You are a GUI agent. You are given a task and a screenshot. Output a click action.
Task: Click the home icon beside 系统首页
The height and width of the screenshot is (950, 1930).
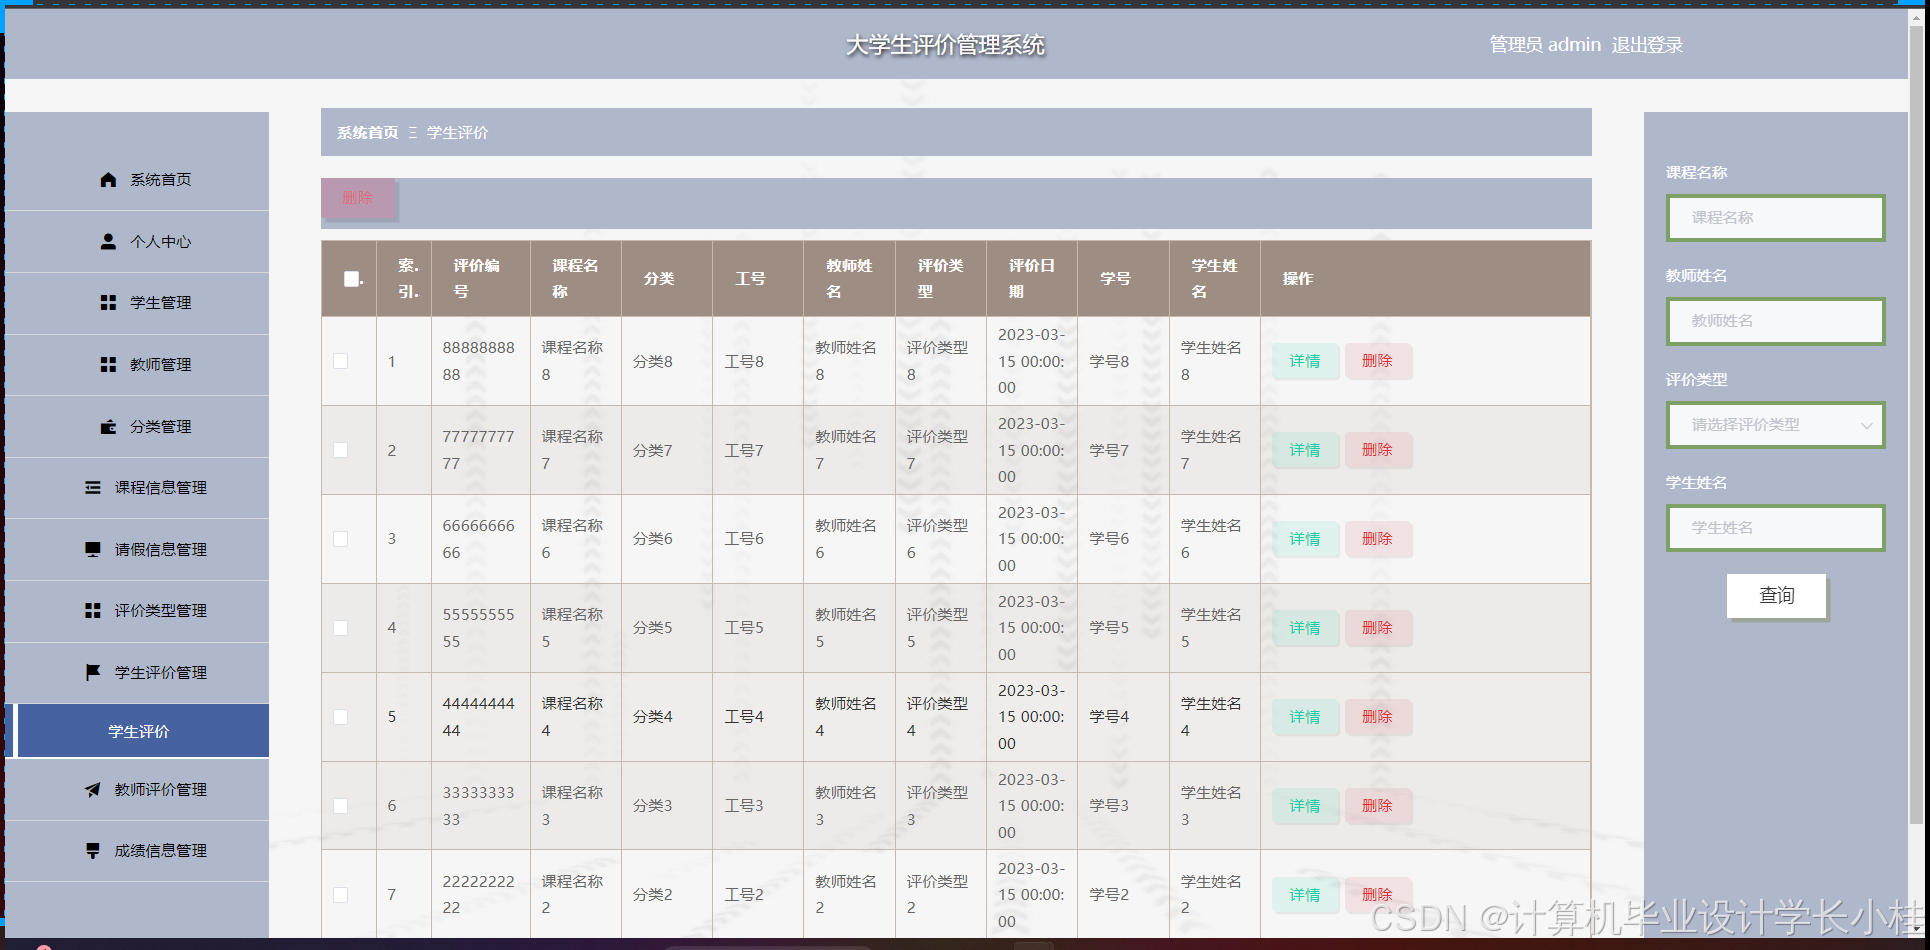(x=108, y=180)
